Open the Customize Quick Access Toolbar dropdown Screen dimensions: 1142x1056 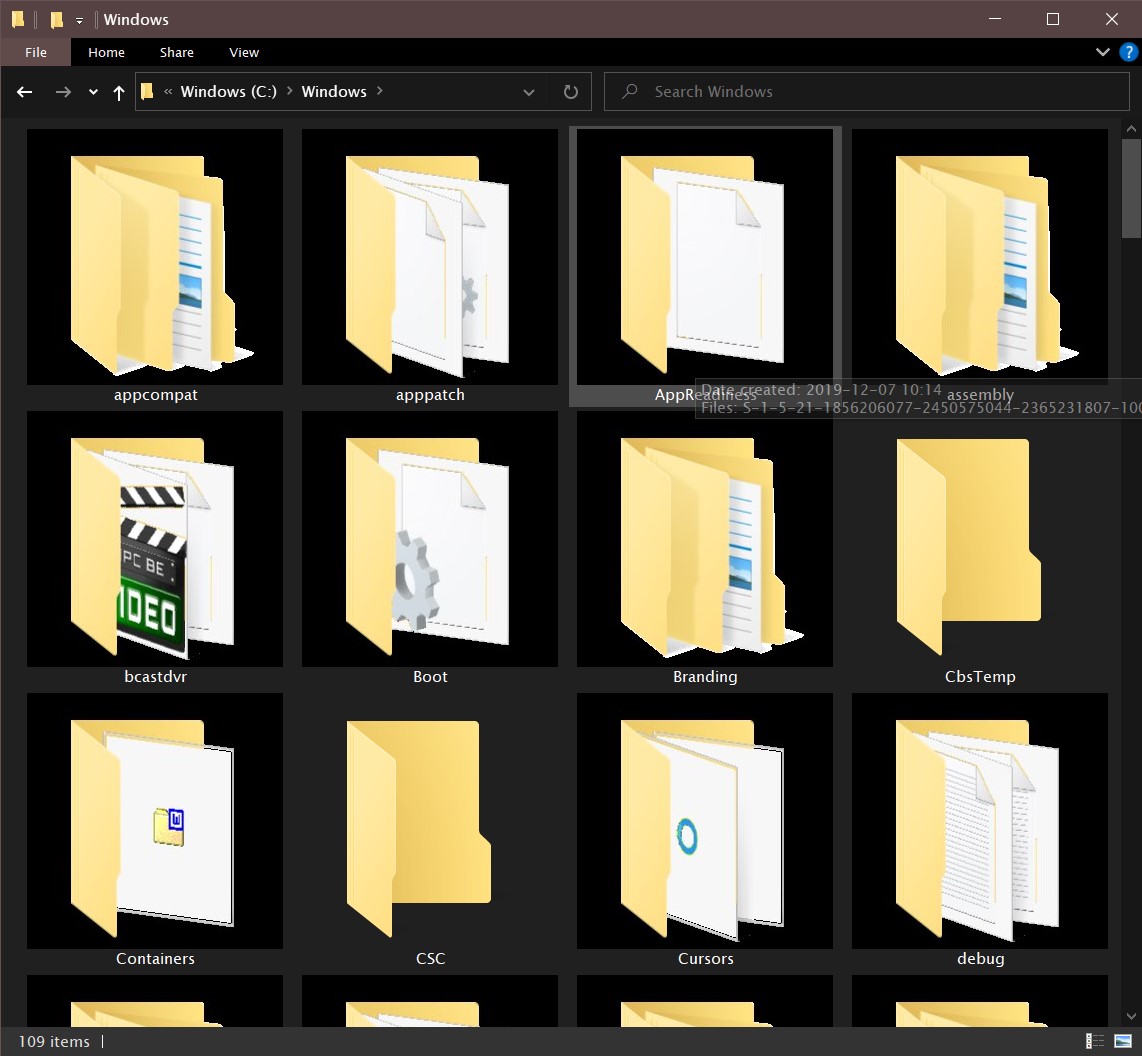[79, 20]
